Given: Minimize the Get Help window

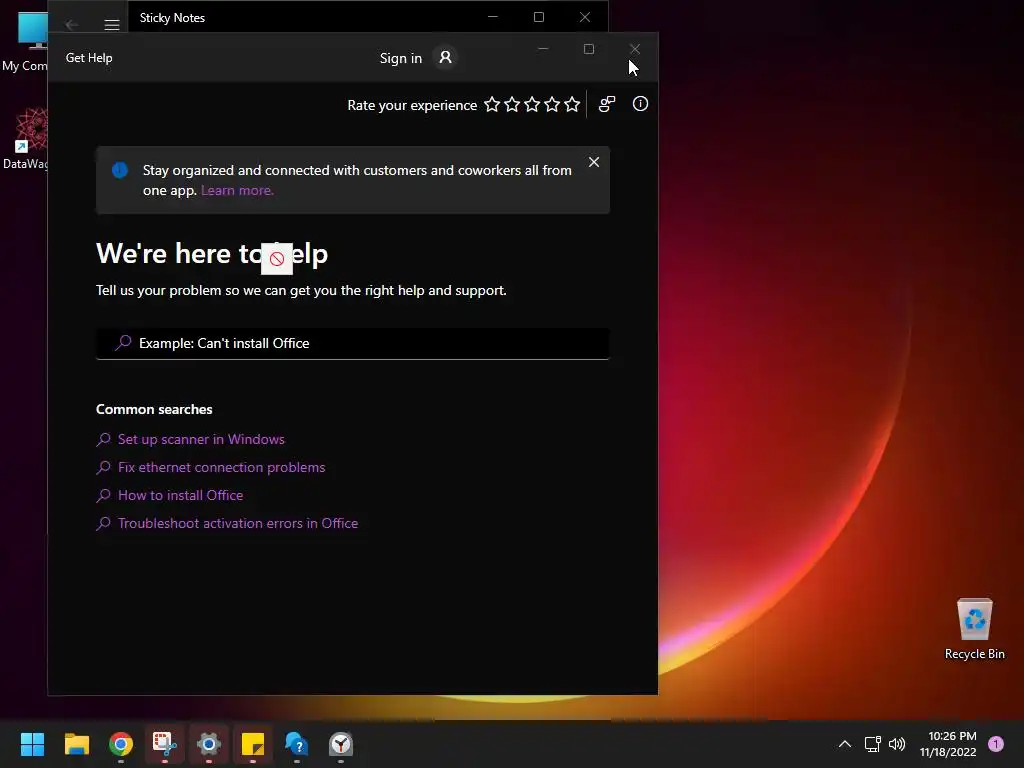Looking at the screenshot, I should pos(543,49).
